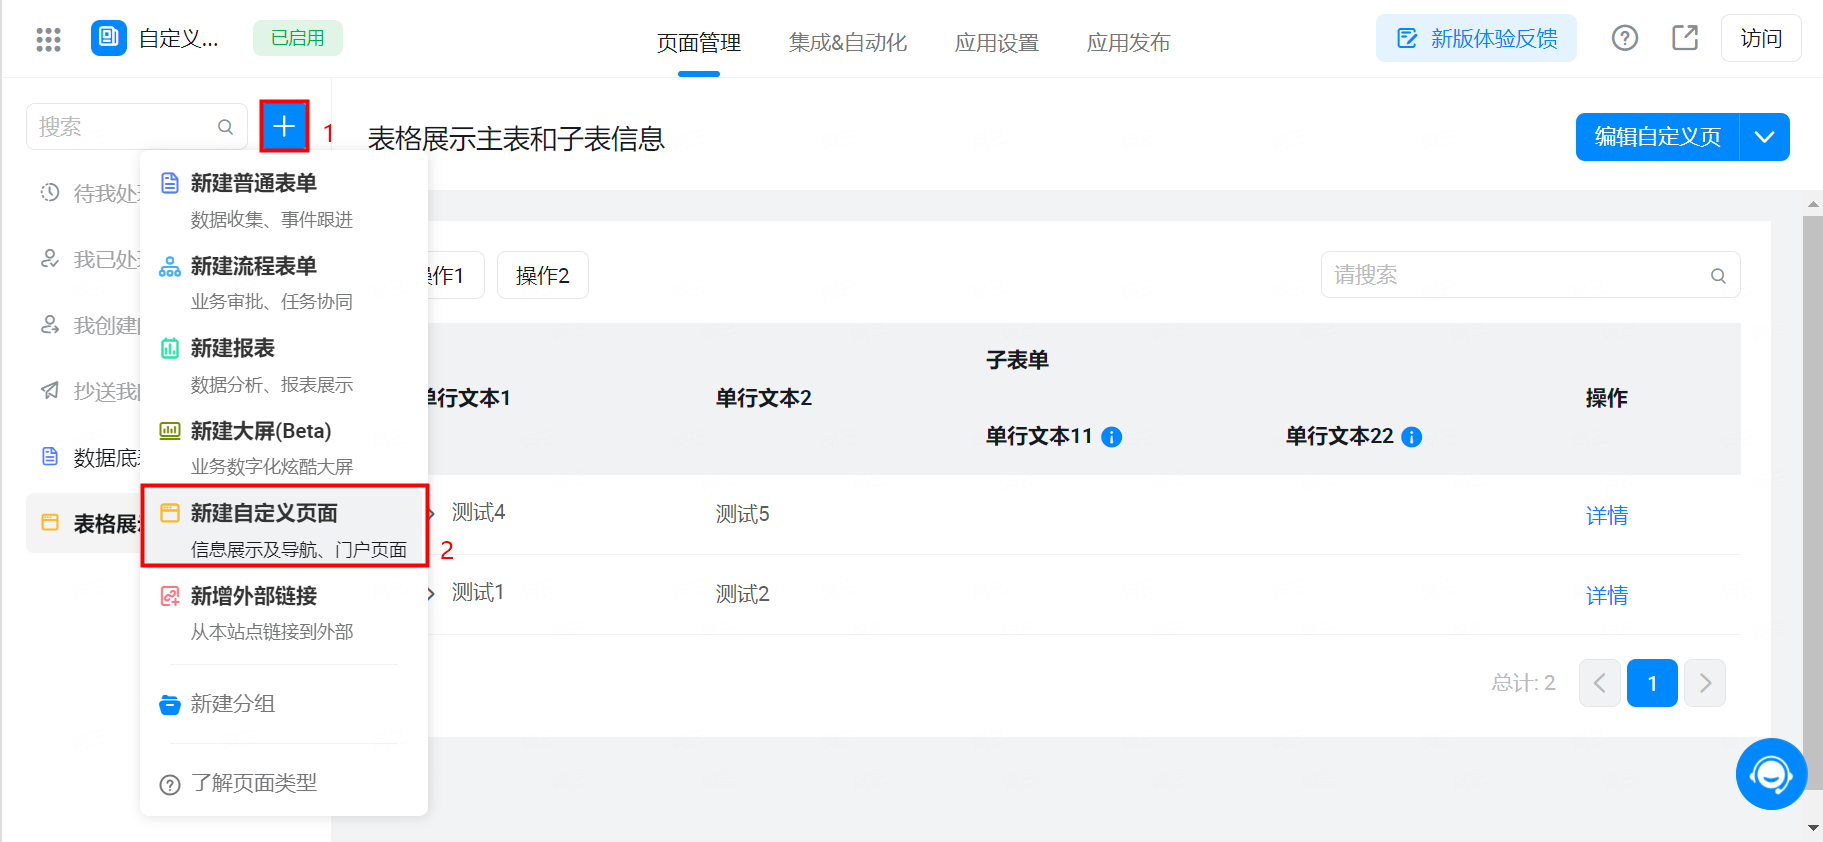Click the 我创建的 person icon
The image size is (1823, 842).
[x=50, y=324]
